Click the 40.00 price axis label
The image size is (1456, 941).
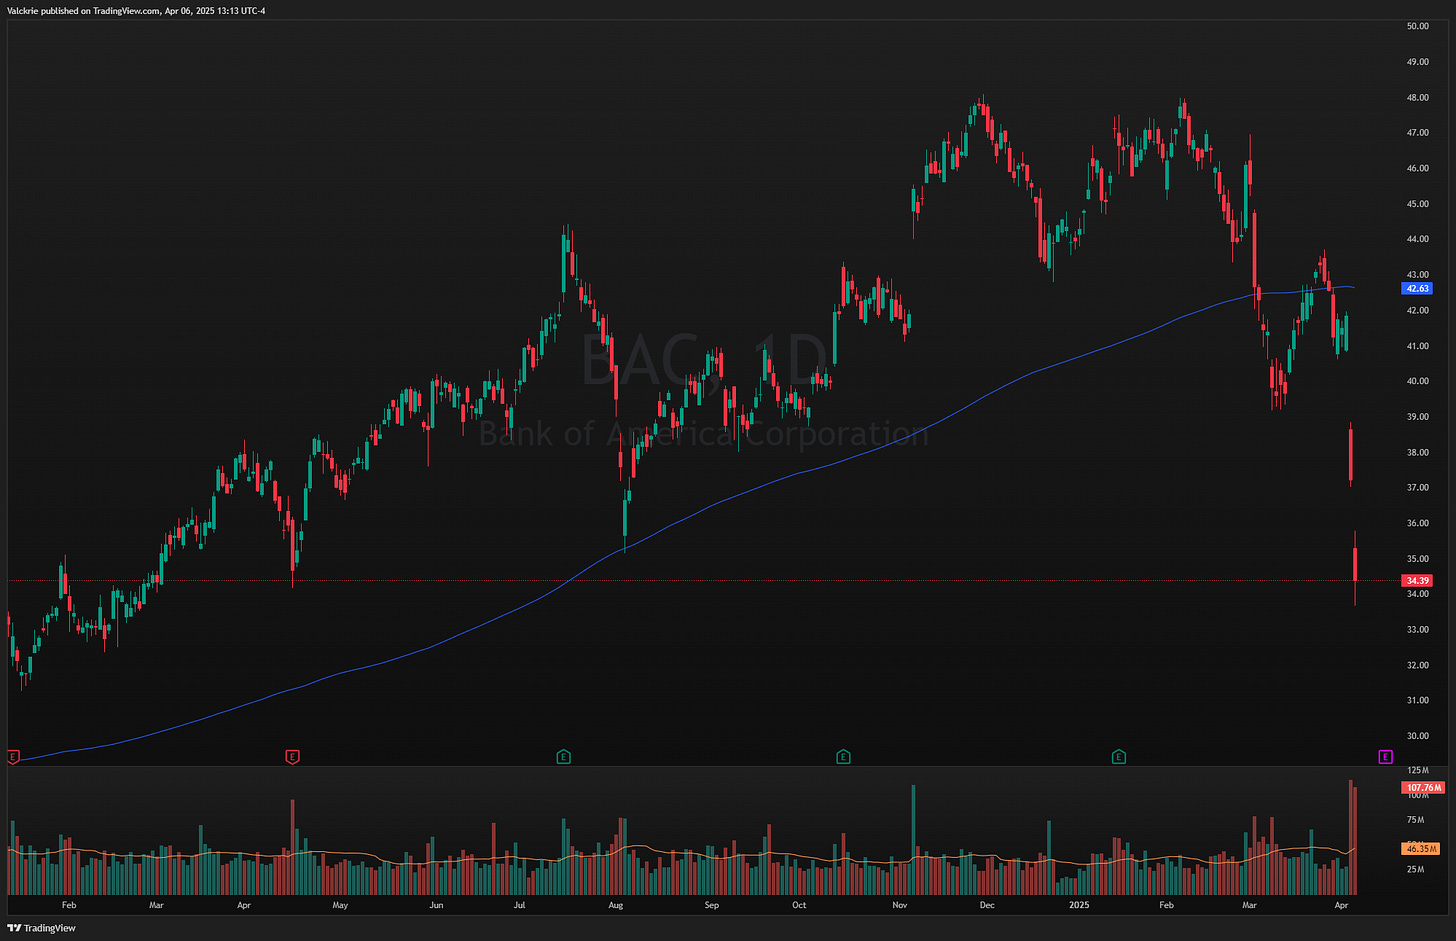pyautogui.click(x=1417, y=381)
